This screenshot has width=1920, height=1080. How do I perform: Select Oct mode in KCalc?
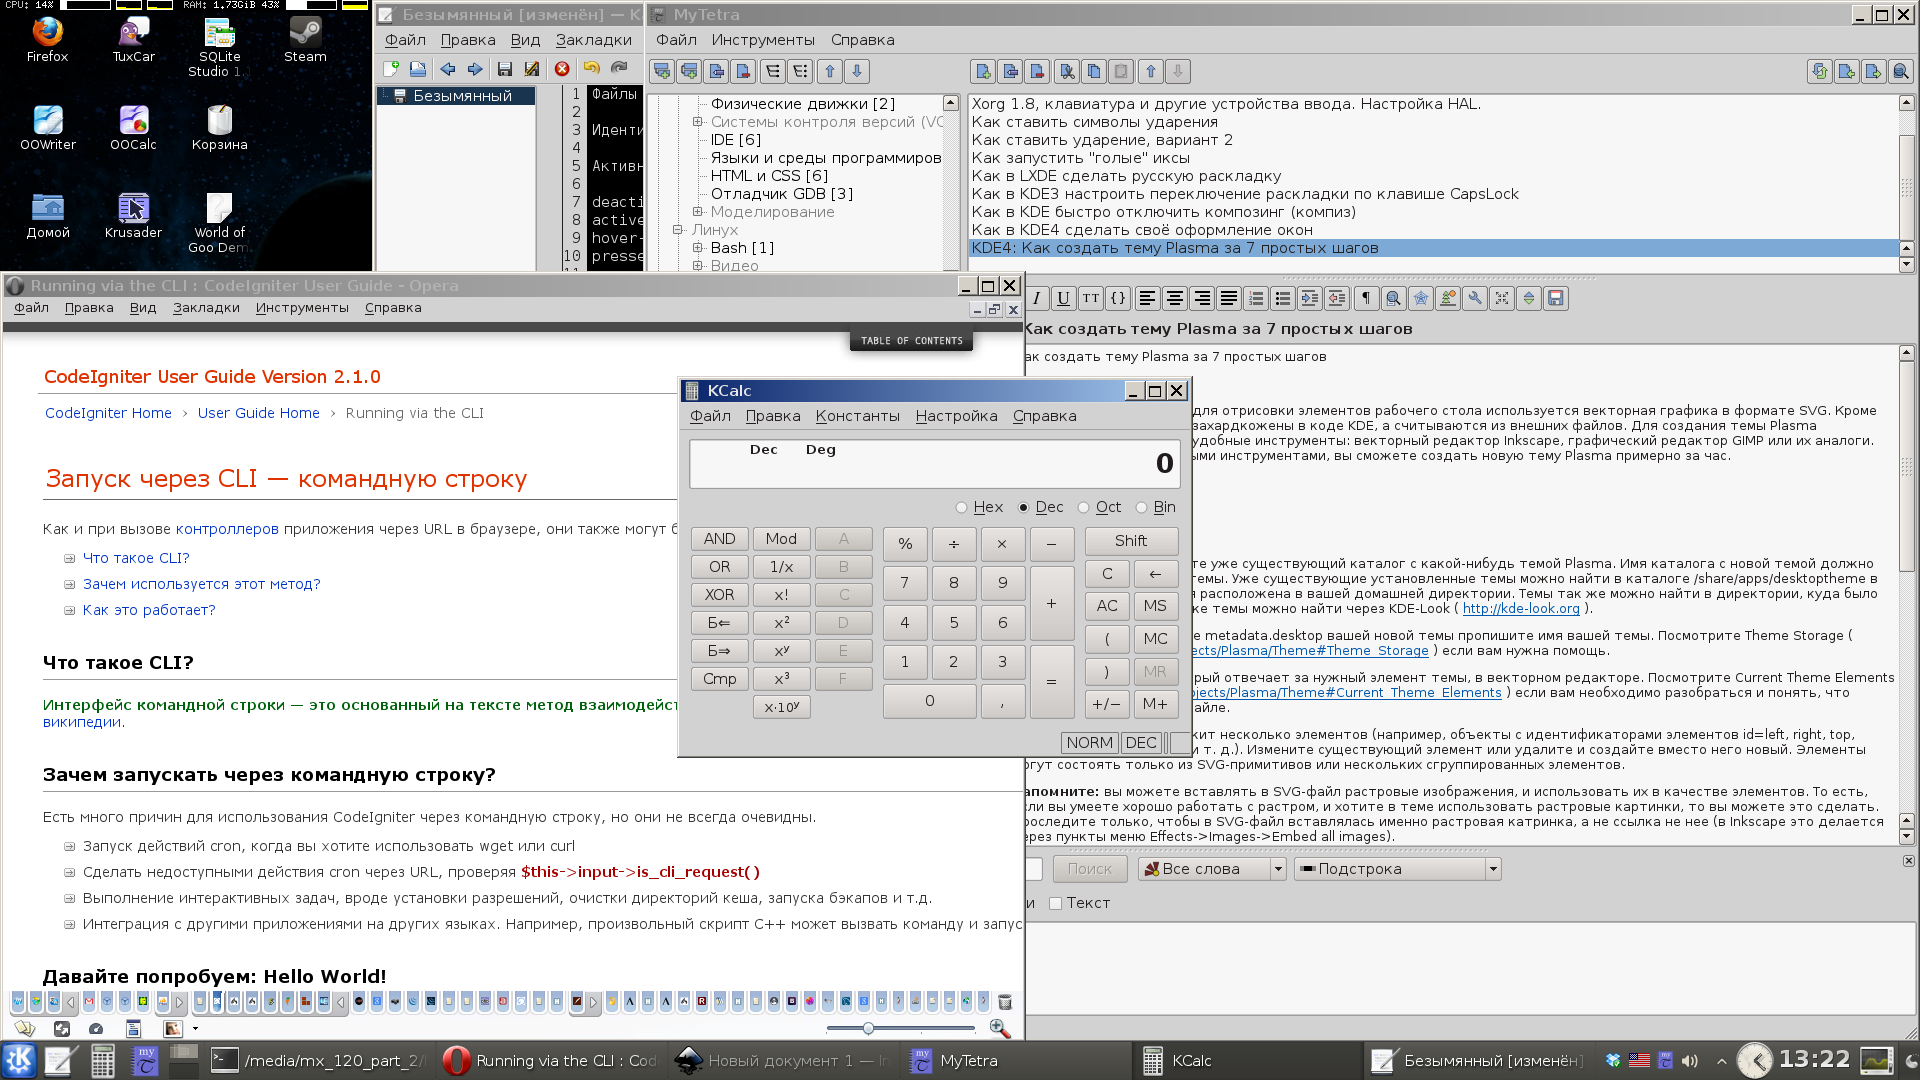coord(1099,507)
